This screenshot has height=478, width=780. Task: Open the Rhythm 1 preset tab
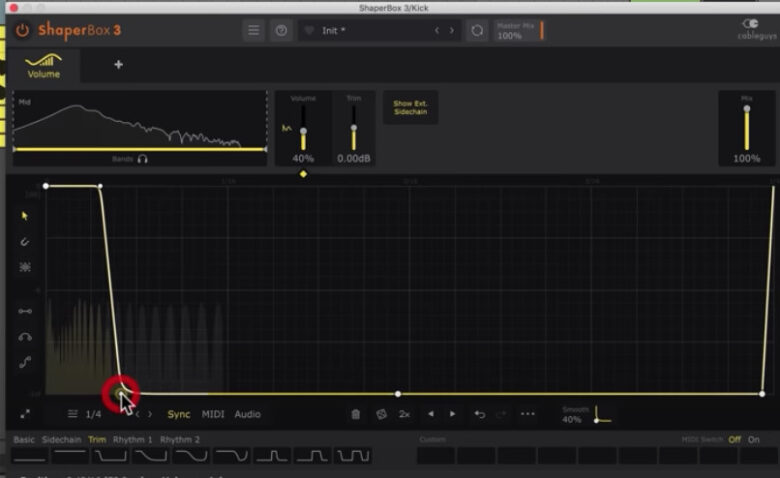pos(132,440)
